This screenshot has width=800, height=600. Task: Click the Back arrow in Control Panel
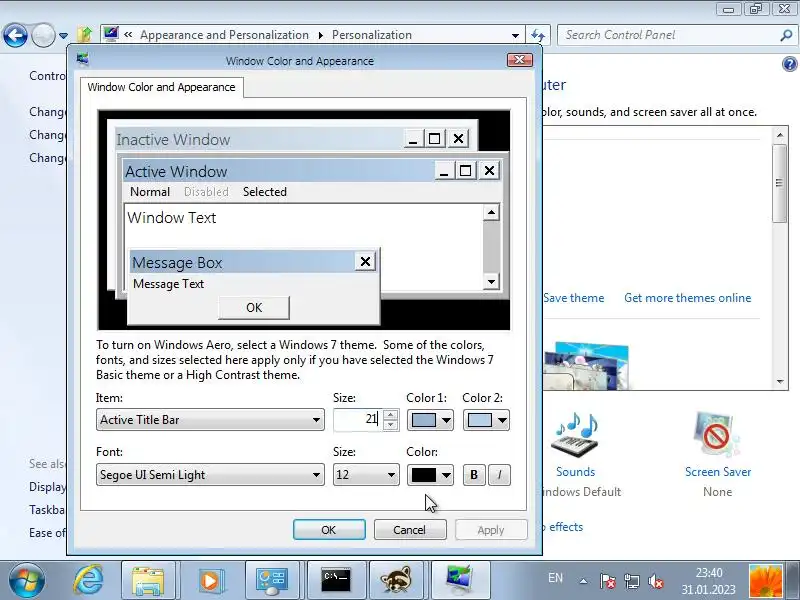pyautogui.click(x=15, y=36)
